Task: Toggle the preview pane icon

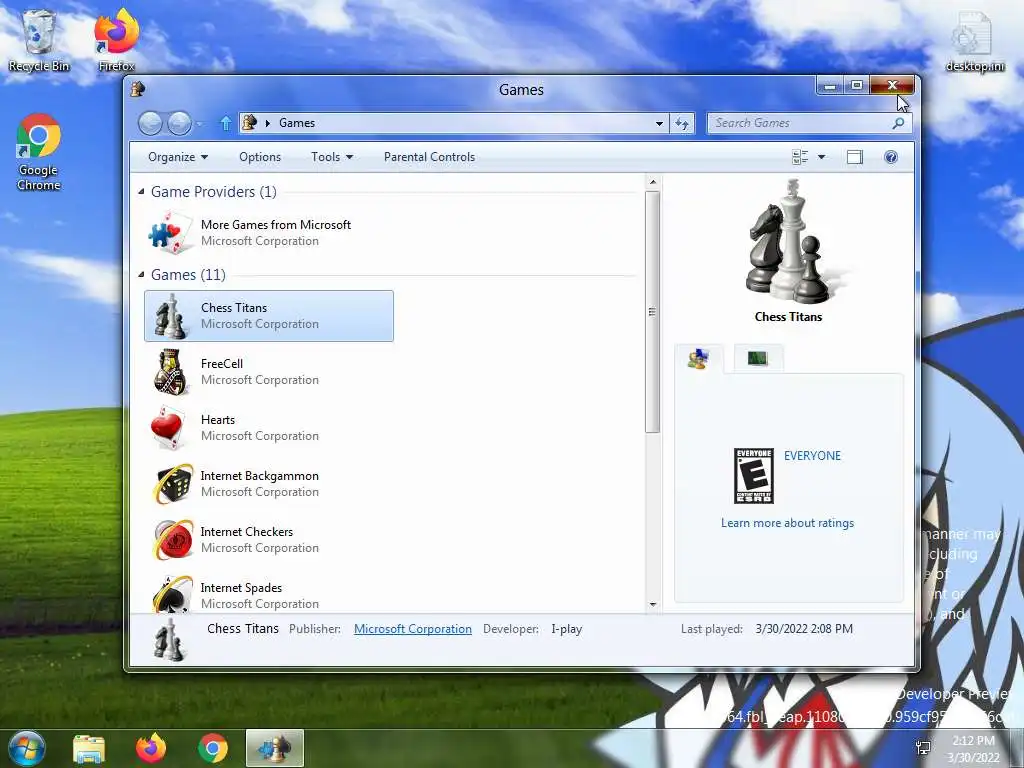Action: point(854,157)
